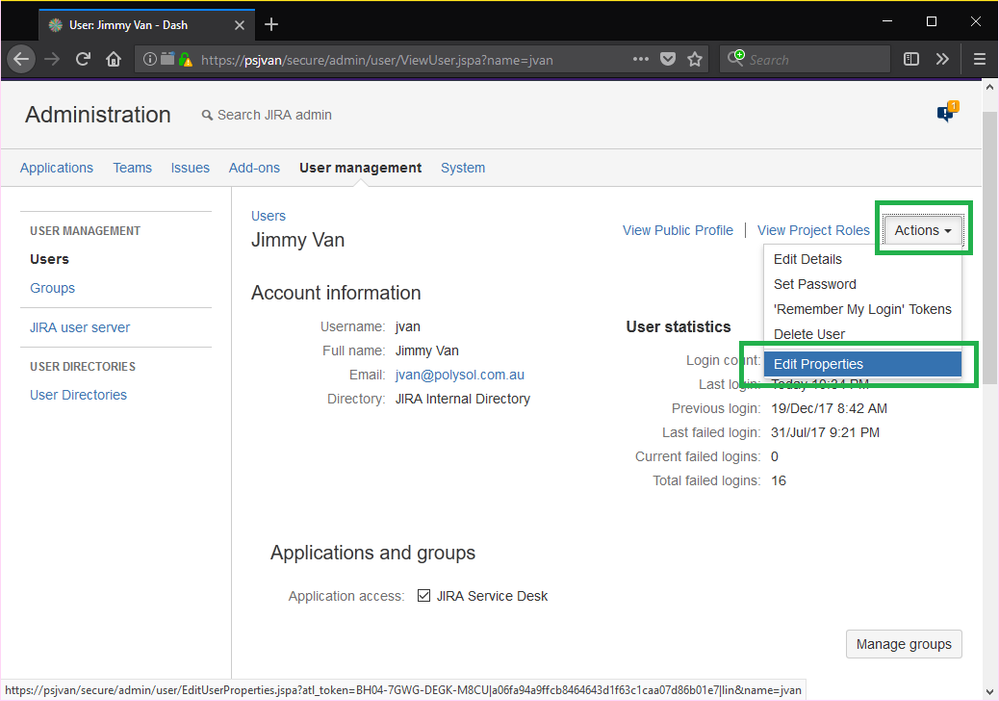The image size is (999, 701).
Task: Click the Search JIRA admin field
Action: 274,115
